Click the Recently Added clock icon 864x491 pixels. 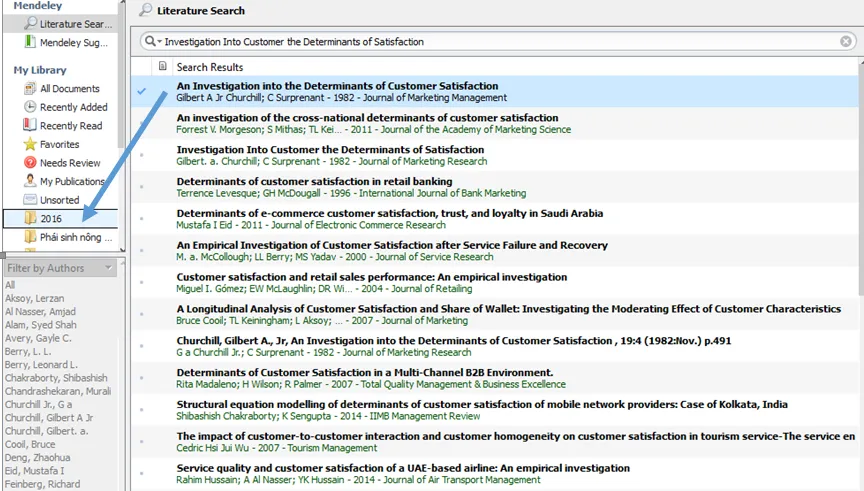pos(30,106)
